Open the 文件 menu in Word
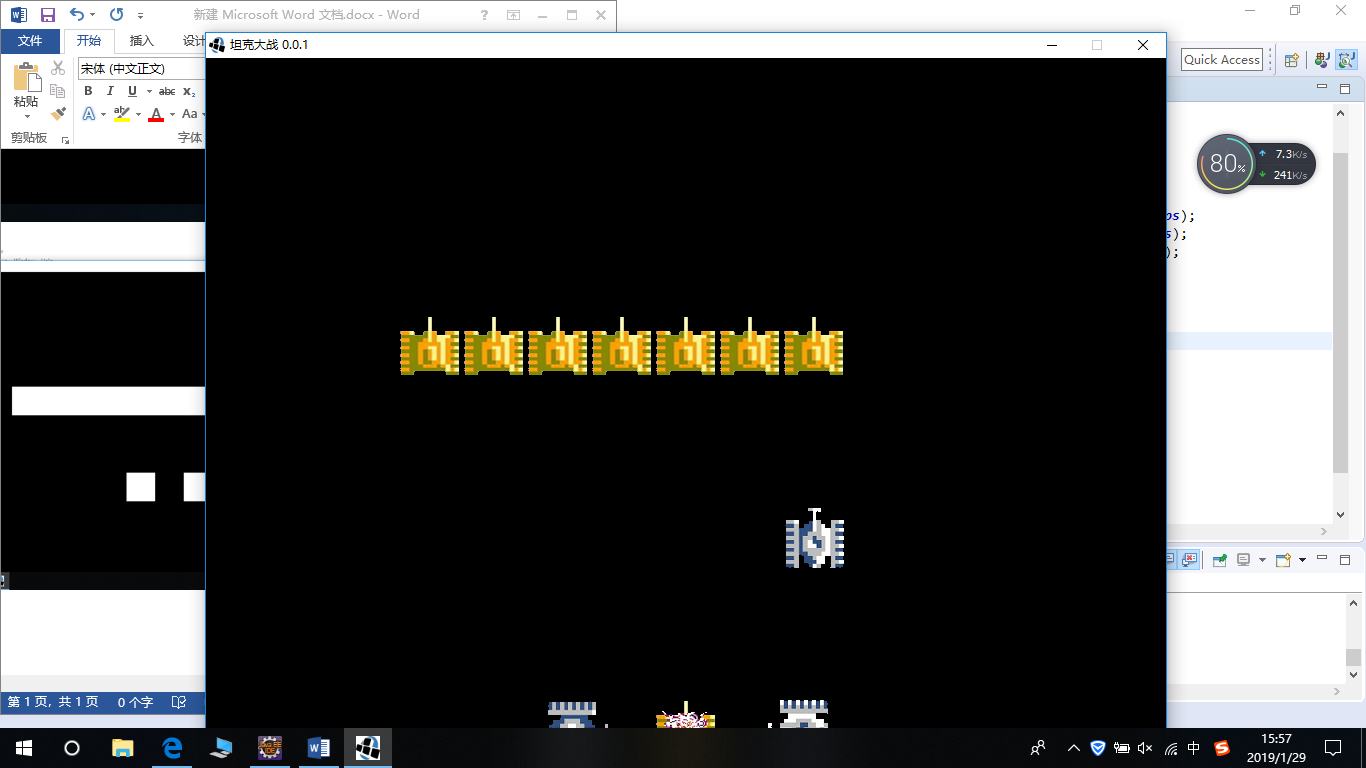 30,41
